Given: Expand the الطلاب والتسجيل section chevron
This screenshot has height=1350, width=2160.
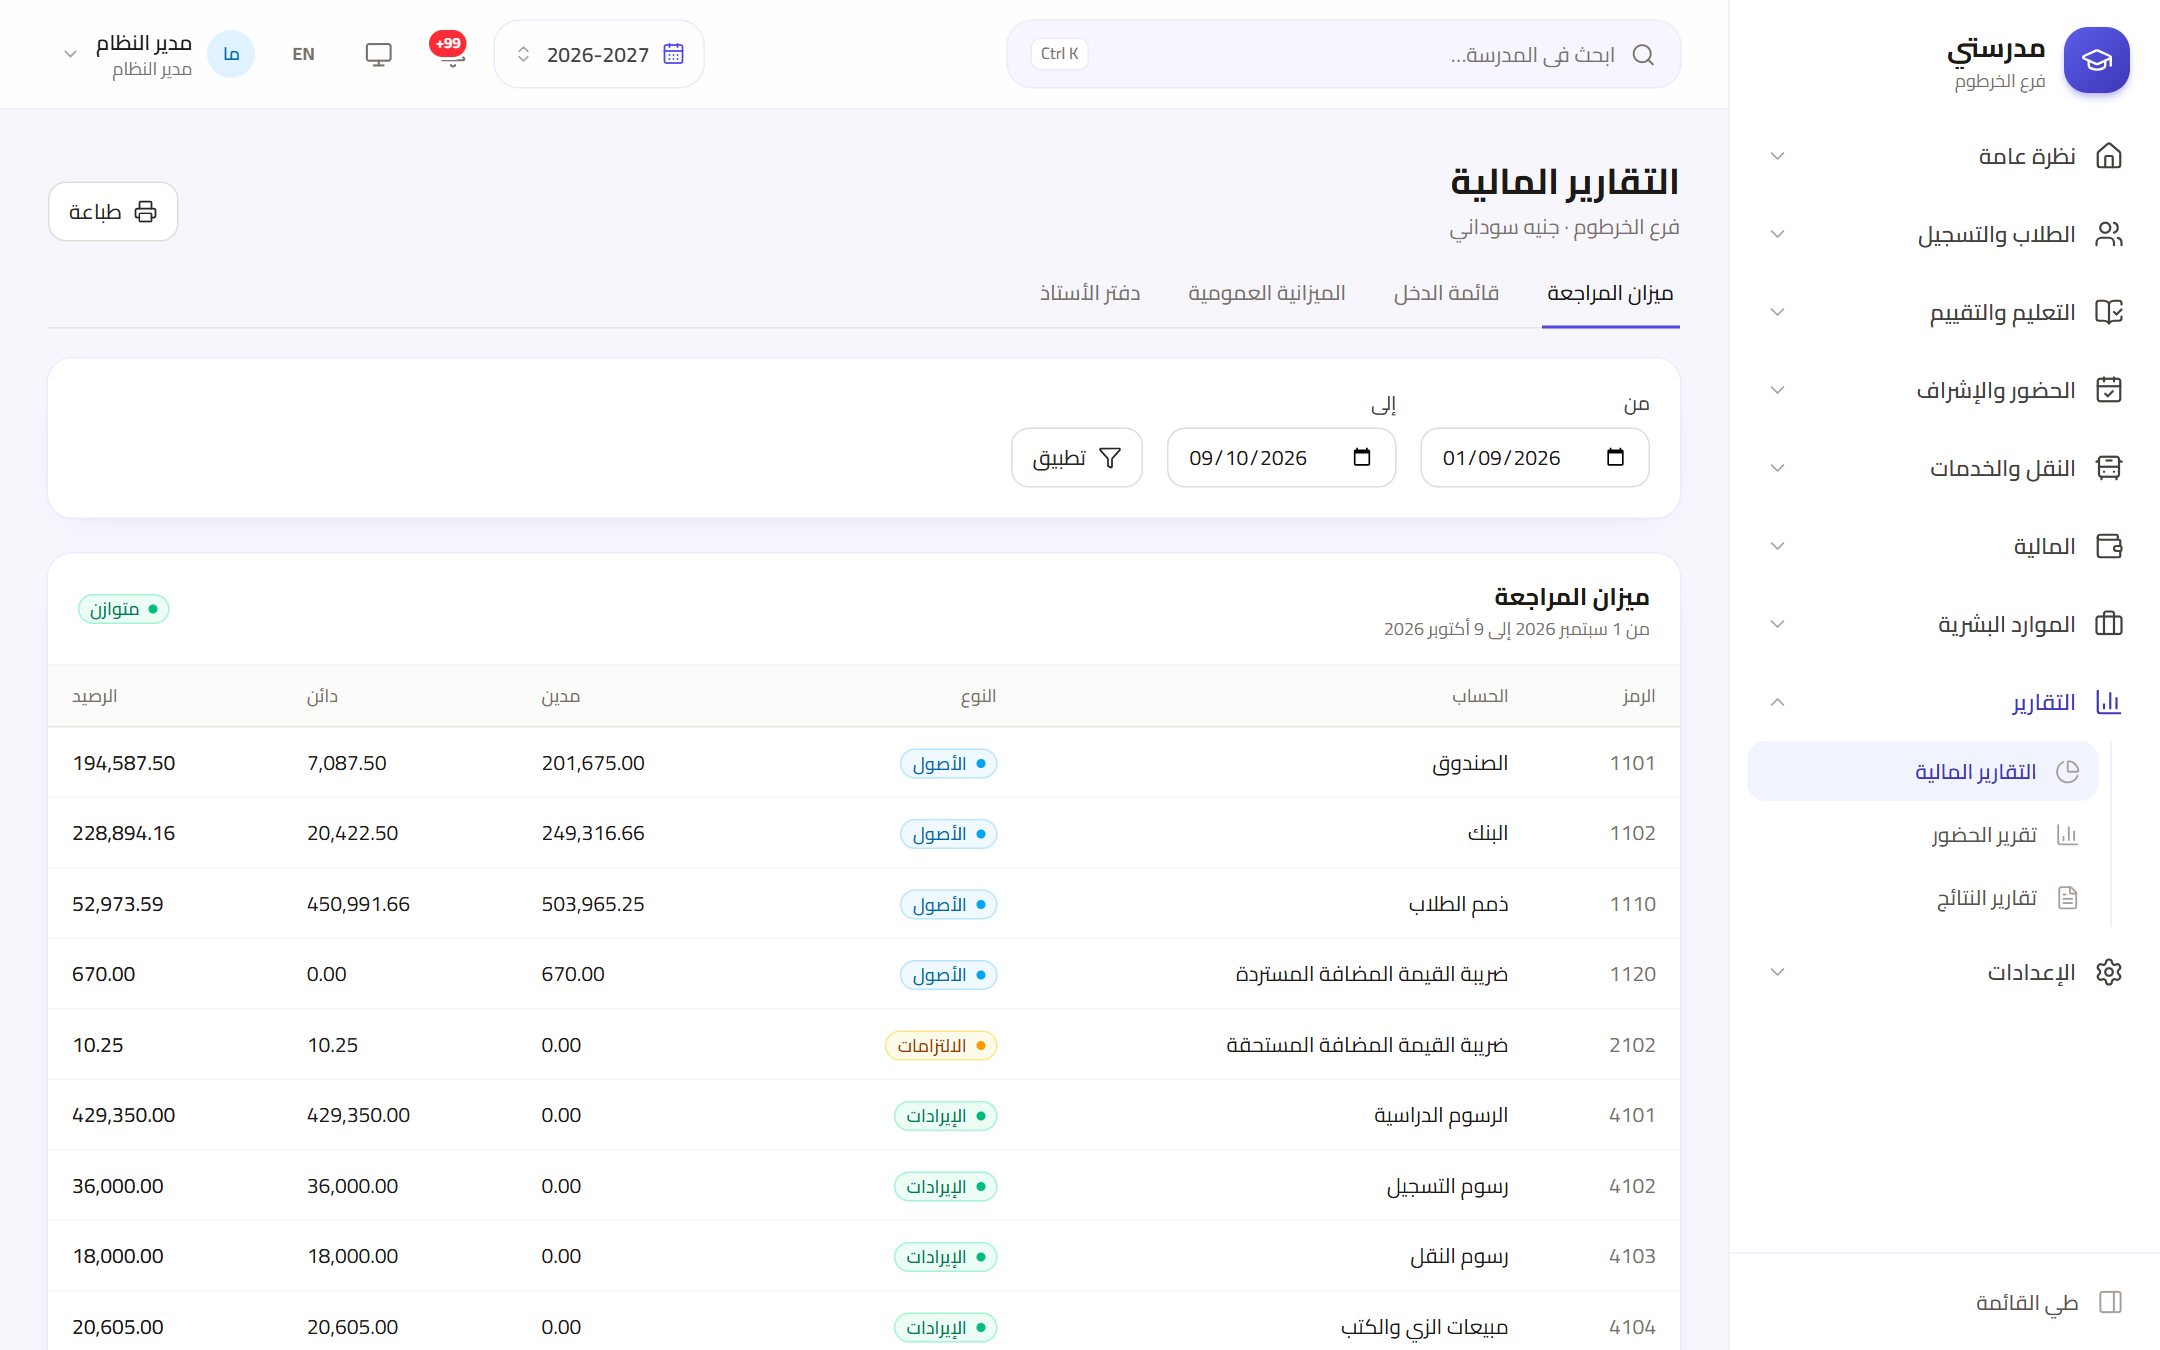Looking at the screenshot, I should [x=1777, y=234].
